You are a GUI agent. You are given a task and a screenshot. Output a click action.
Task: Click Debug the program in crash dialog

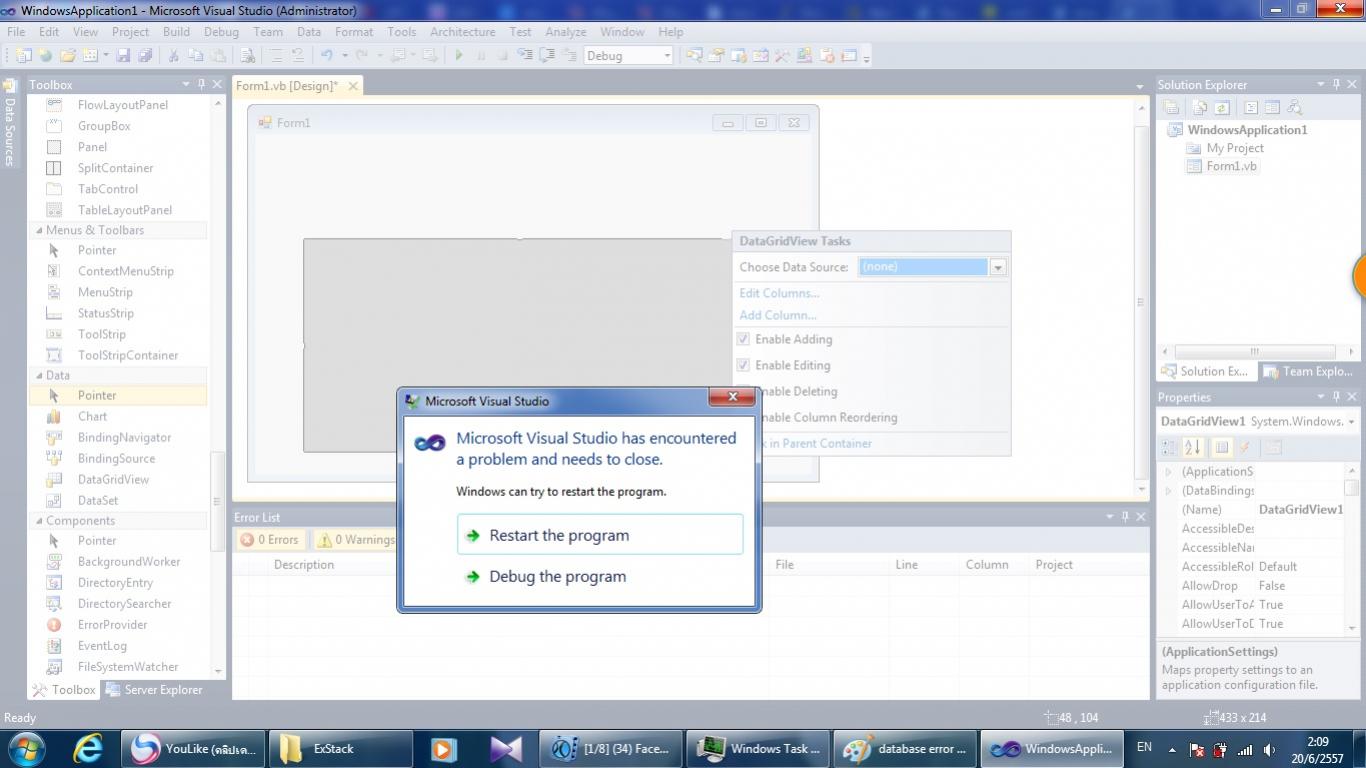(600, 576)
